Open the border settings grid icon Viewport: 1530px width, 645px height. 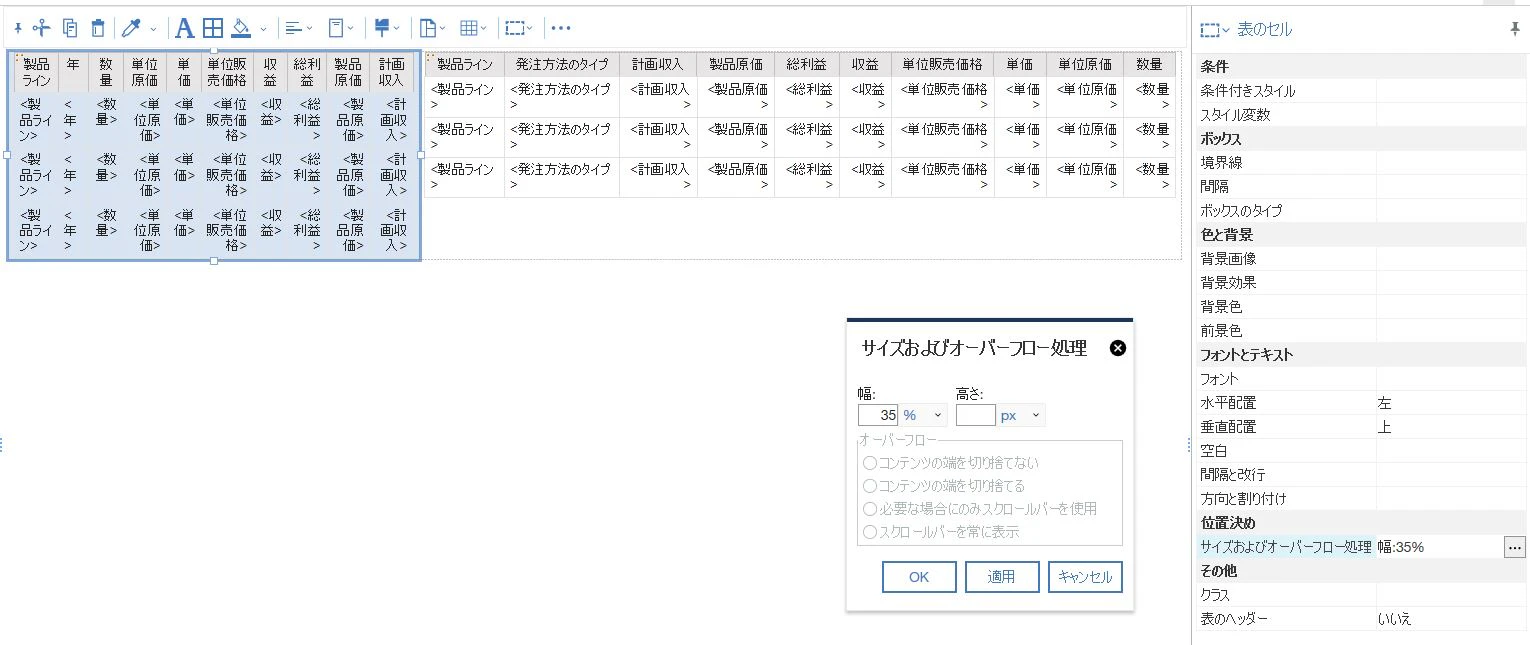point(213,28)
